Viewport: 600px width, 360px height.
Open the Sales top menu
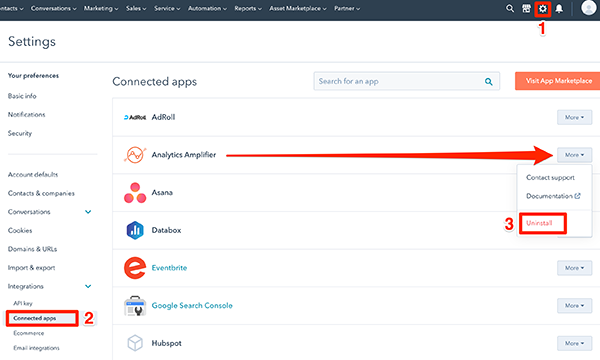(x=136, y=8)
